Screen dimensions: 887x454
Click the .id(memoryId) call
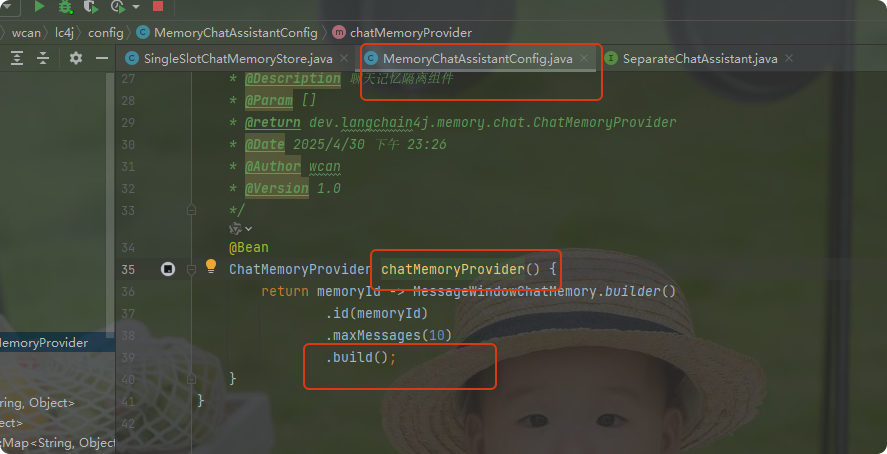(377, 314)
